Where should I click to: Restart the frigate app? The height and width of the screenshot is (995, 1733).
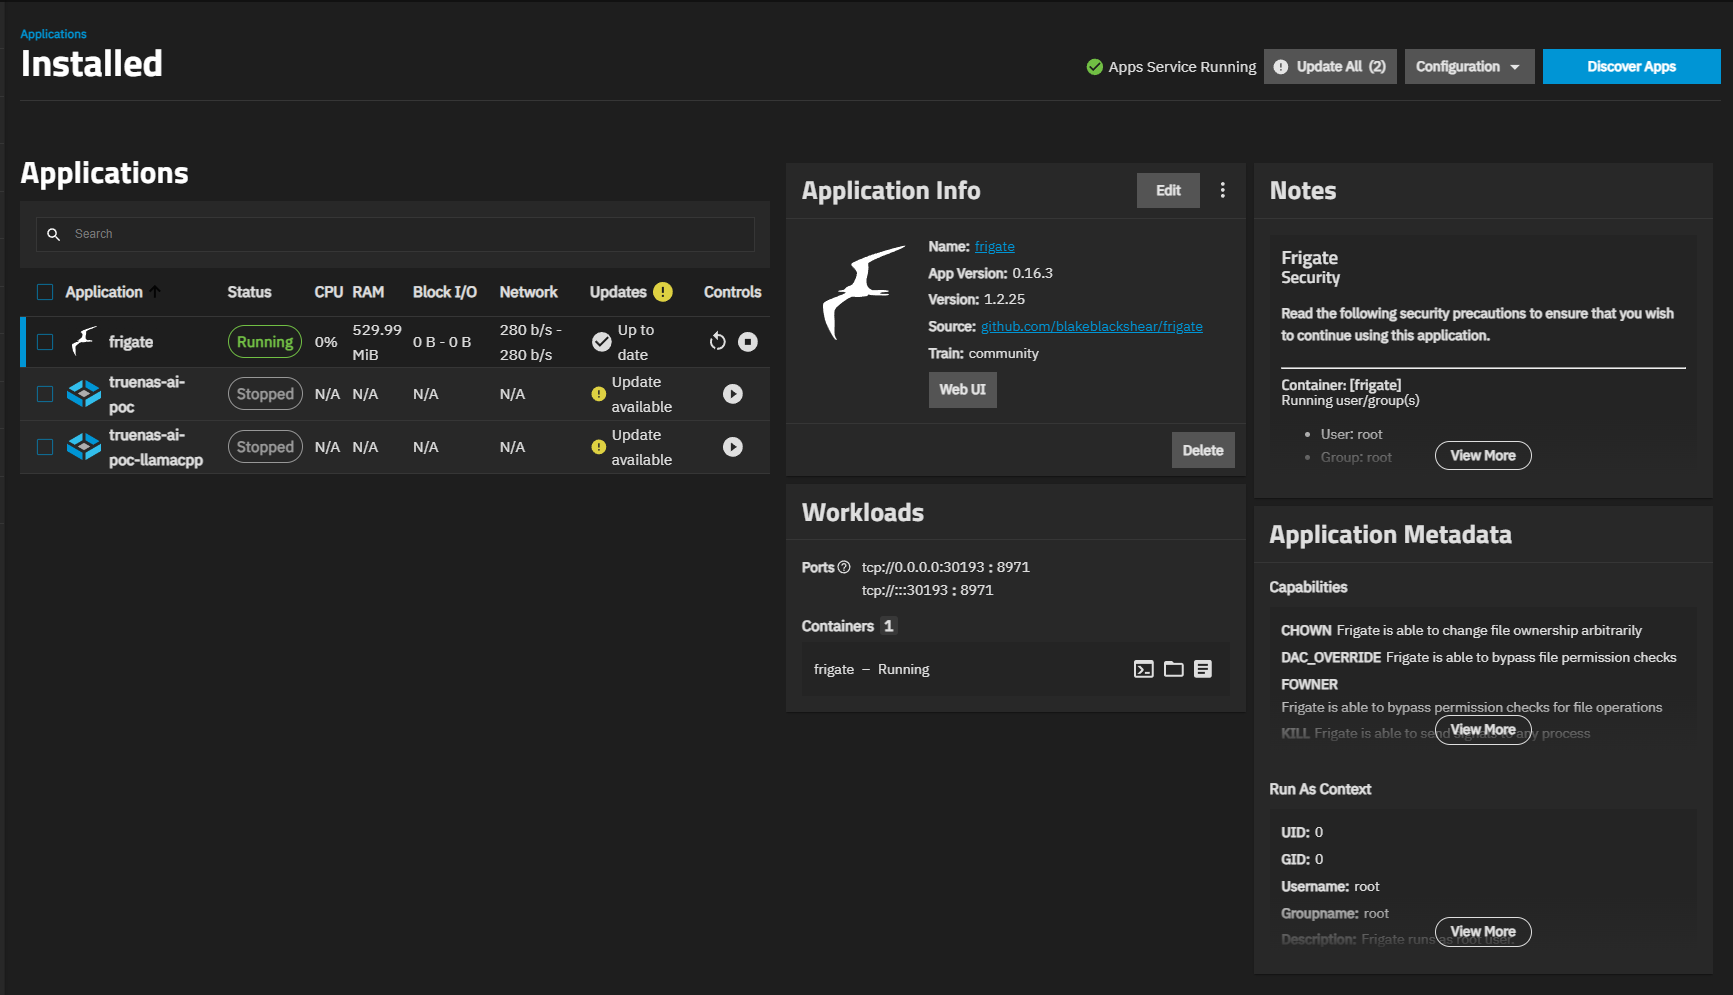[x=717, y=342]
